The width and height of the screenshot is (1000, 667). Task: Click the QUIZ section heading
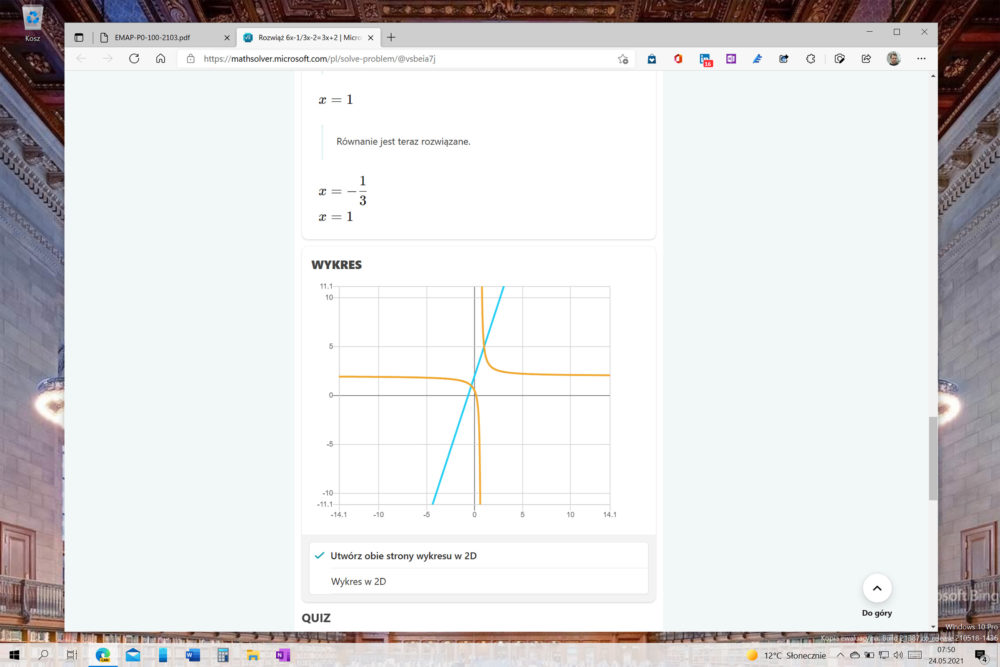pos(316,618)
